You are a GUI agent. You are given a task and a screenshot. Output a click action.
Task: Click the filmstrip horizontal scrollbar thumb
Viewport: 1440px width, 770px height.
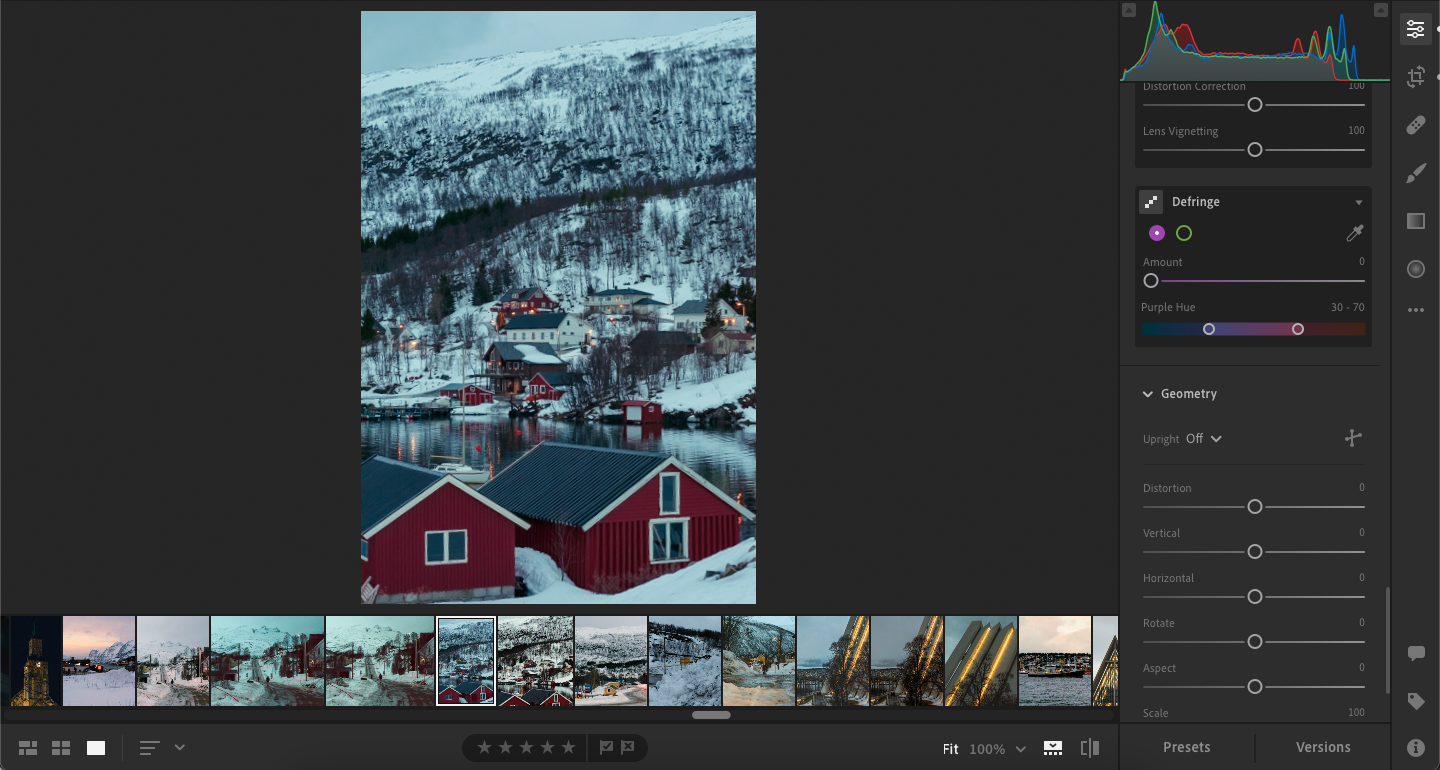(711, 715)
